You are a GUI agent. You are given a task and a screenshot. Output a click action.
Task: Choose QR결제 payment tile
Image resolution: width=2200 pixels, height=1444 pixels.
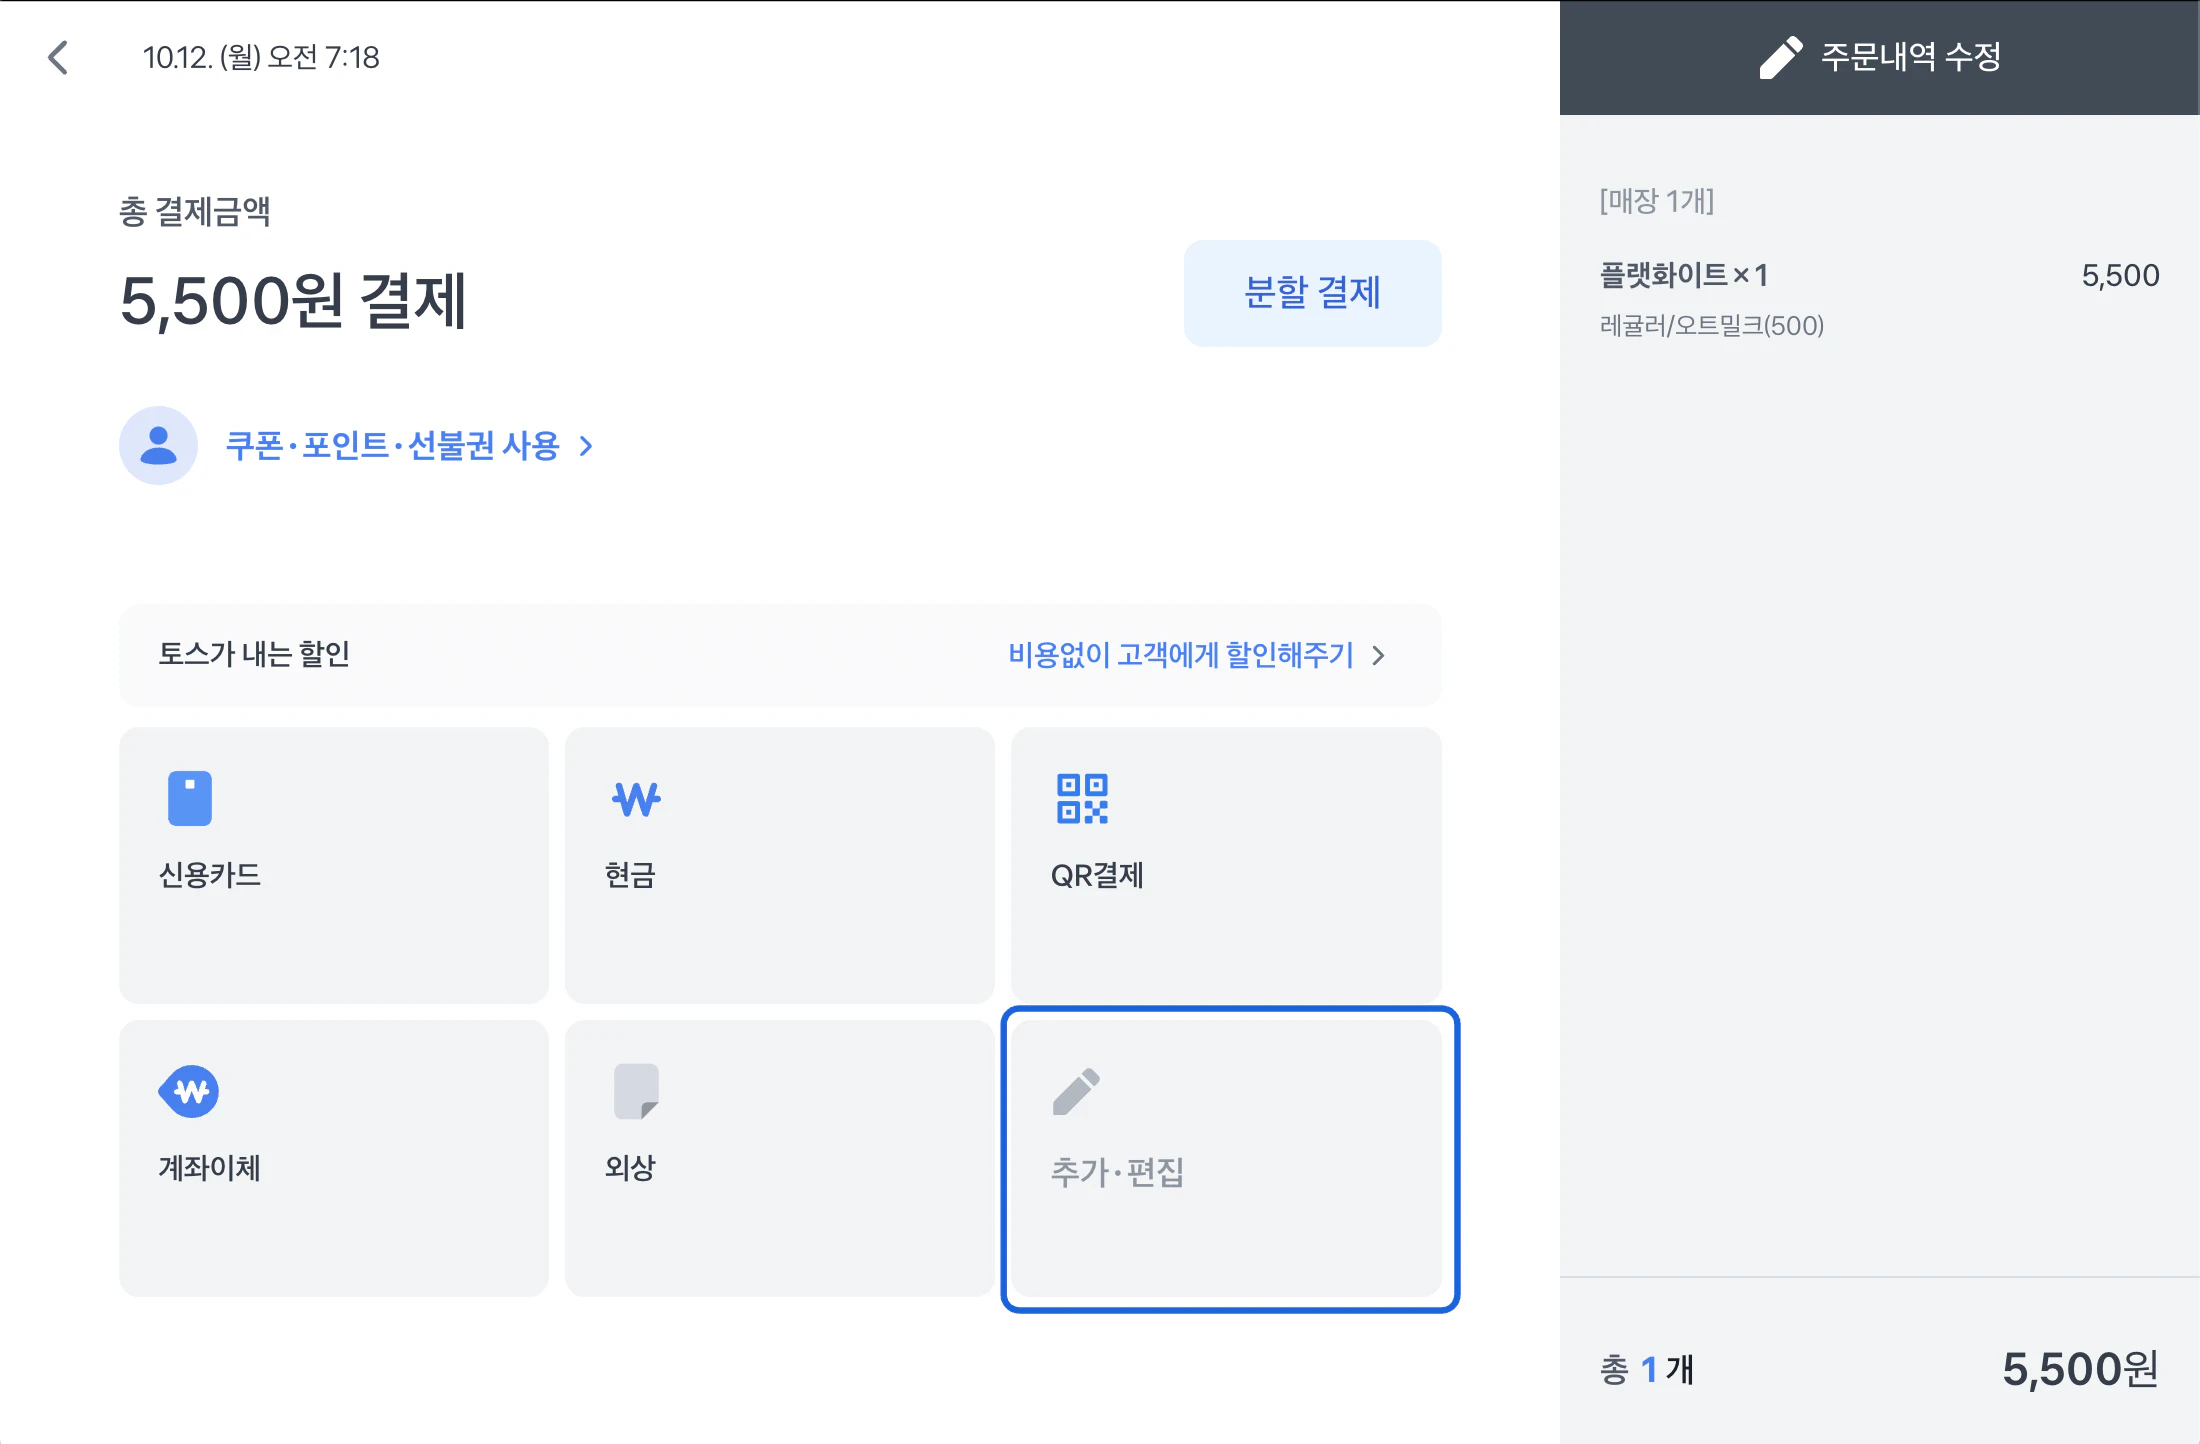point(1226,865)
